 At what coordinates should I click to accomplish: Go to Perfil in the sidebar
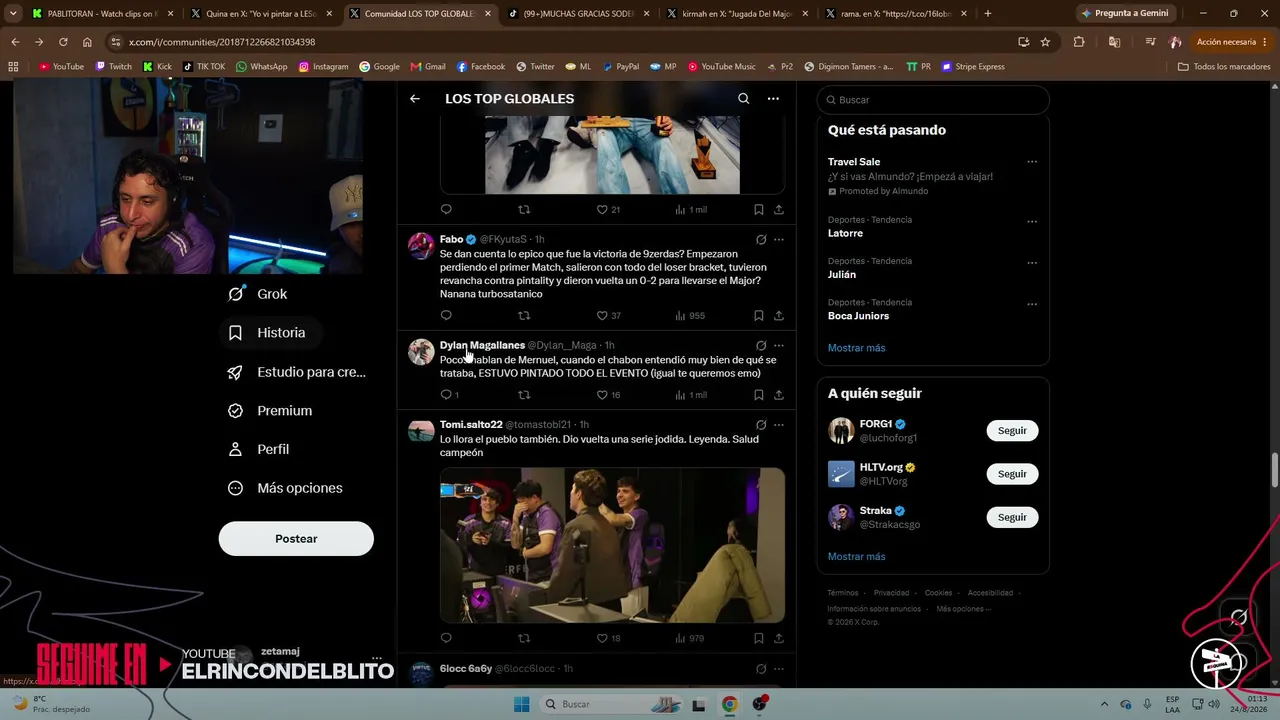pos(259,450)
